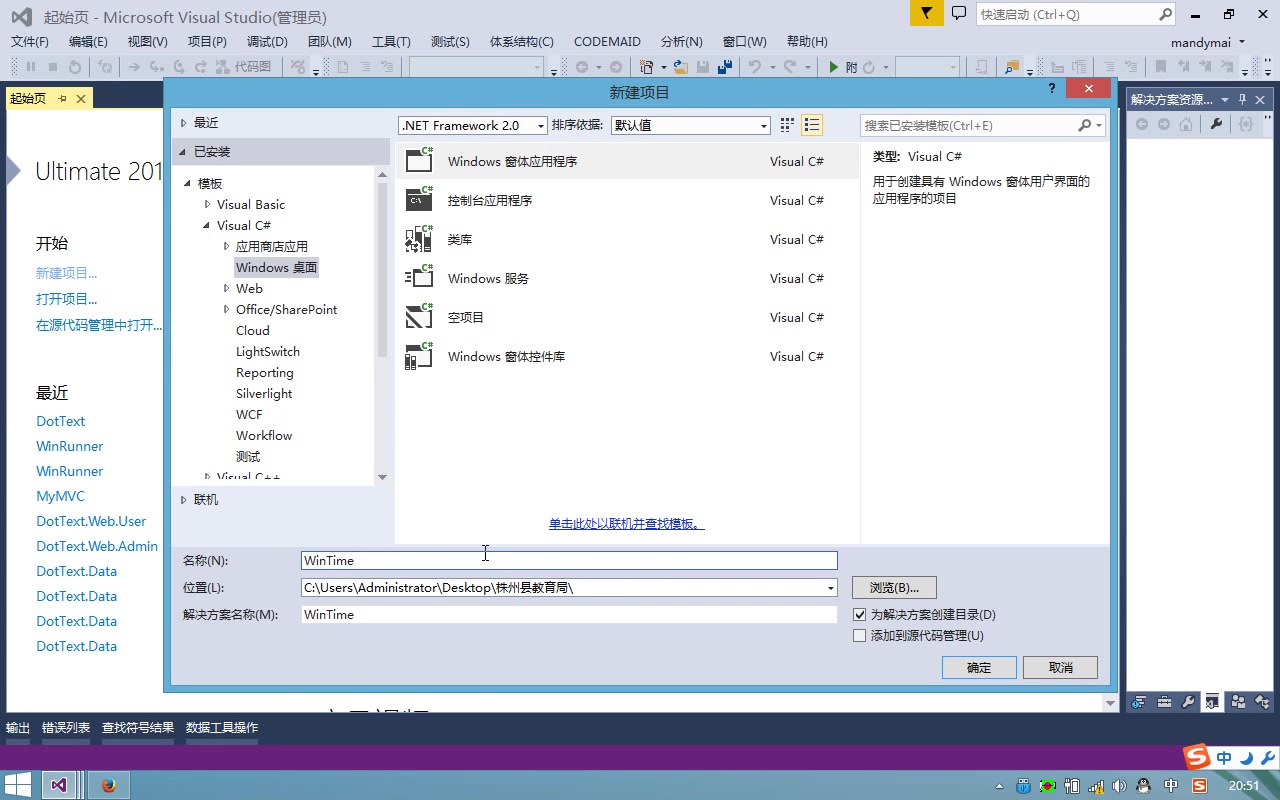Click the 确定 button
Viewport: 1280px width, 800px height.
pos(979,667)
